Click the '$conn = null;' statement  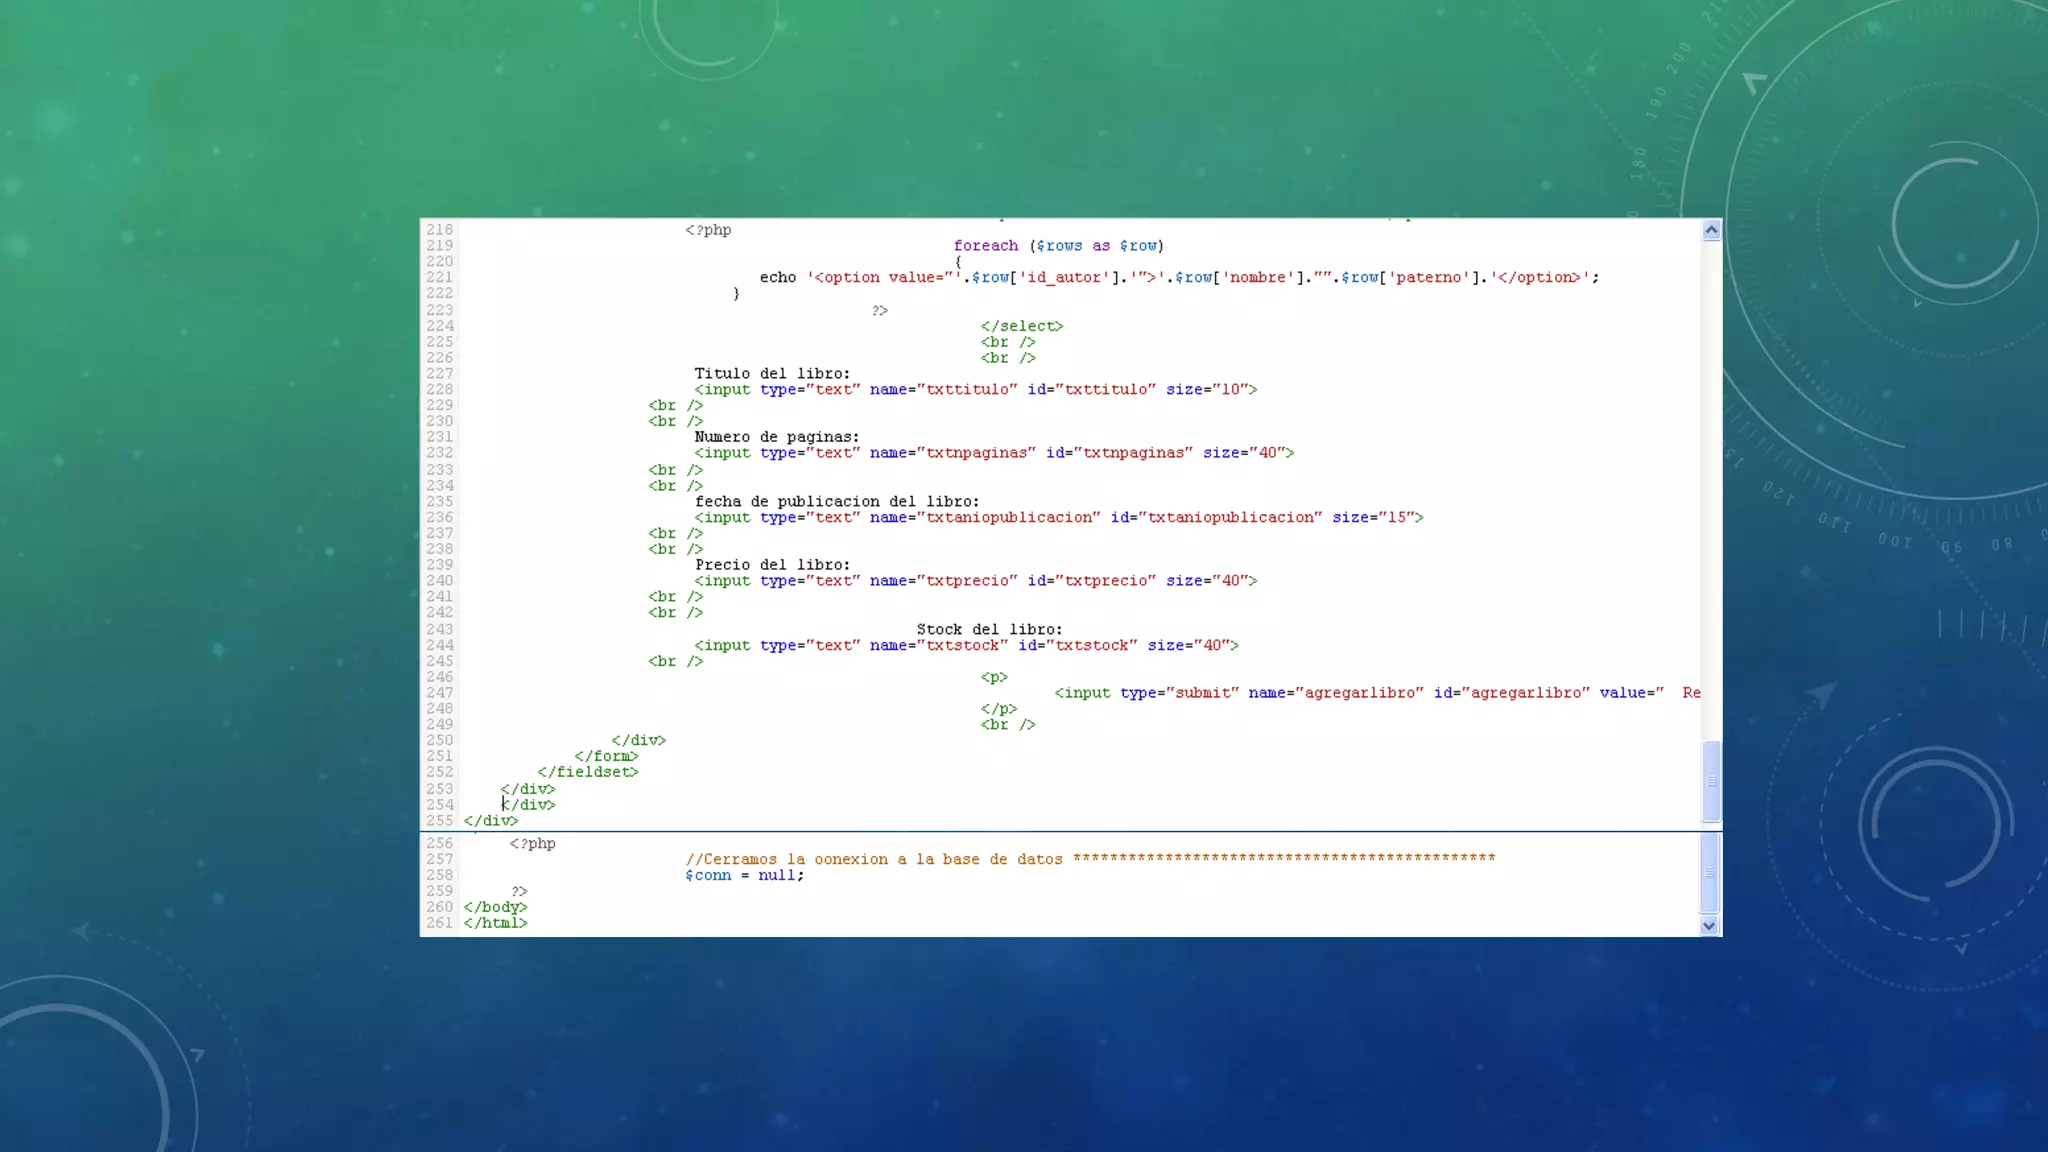click(744, 876)
